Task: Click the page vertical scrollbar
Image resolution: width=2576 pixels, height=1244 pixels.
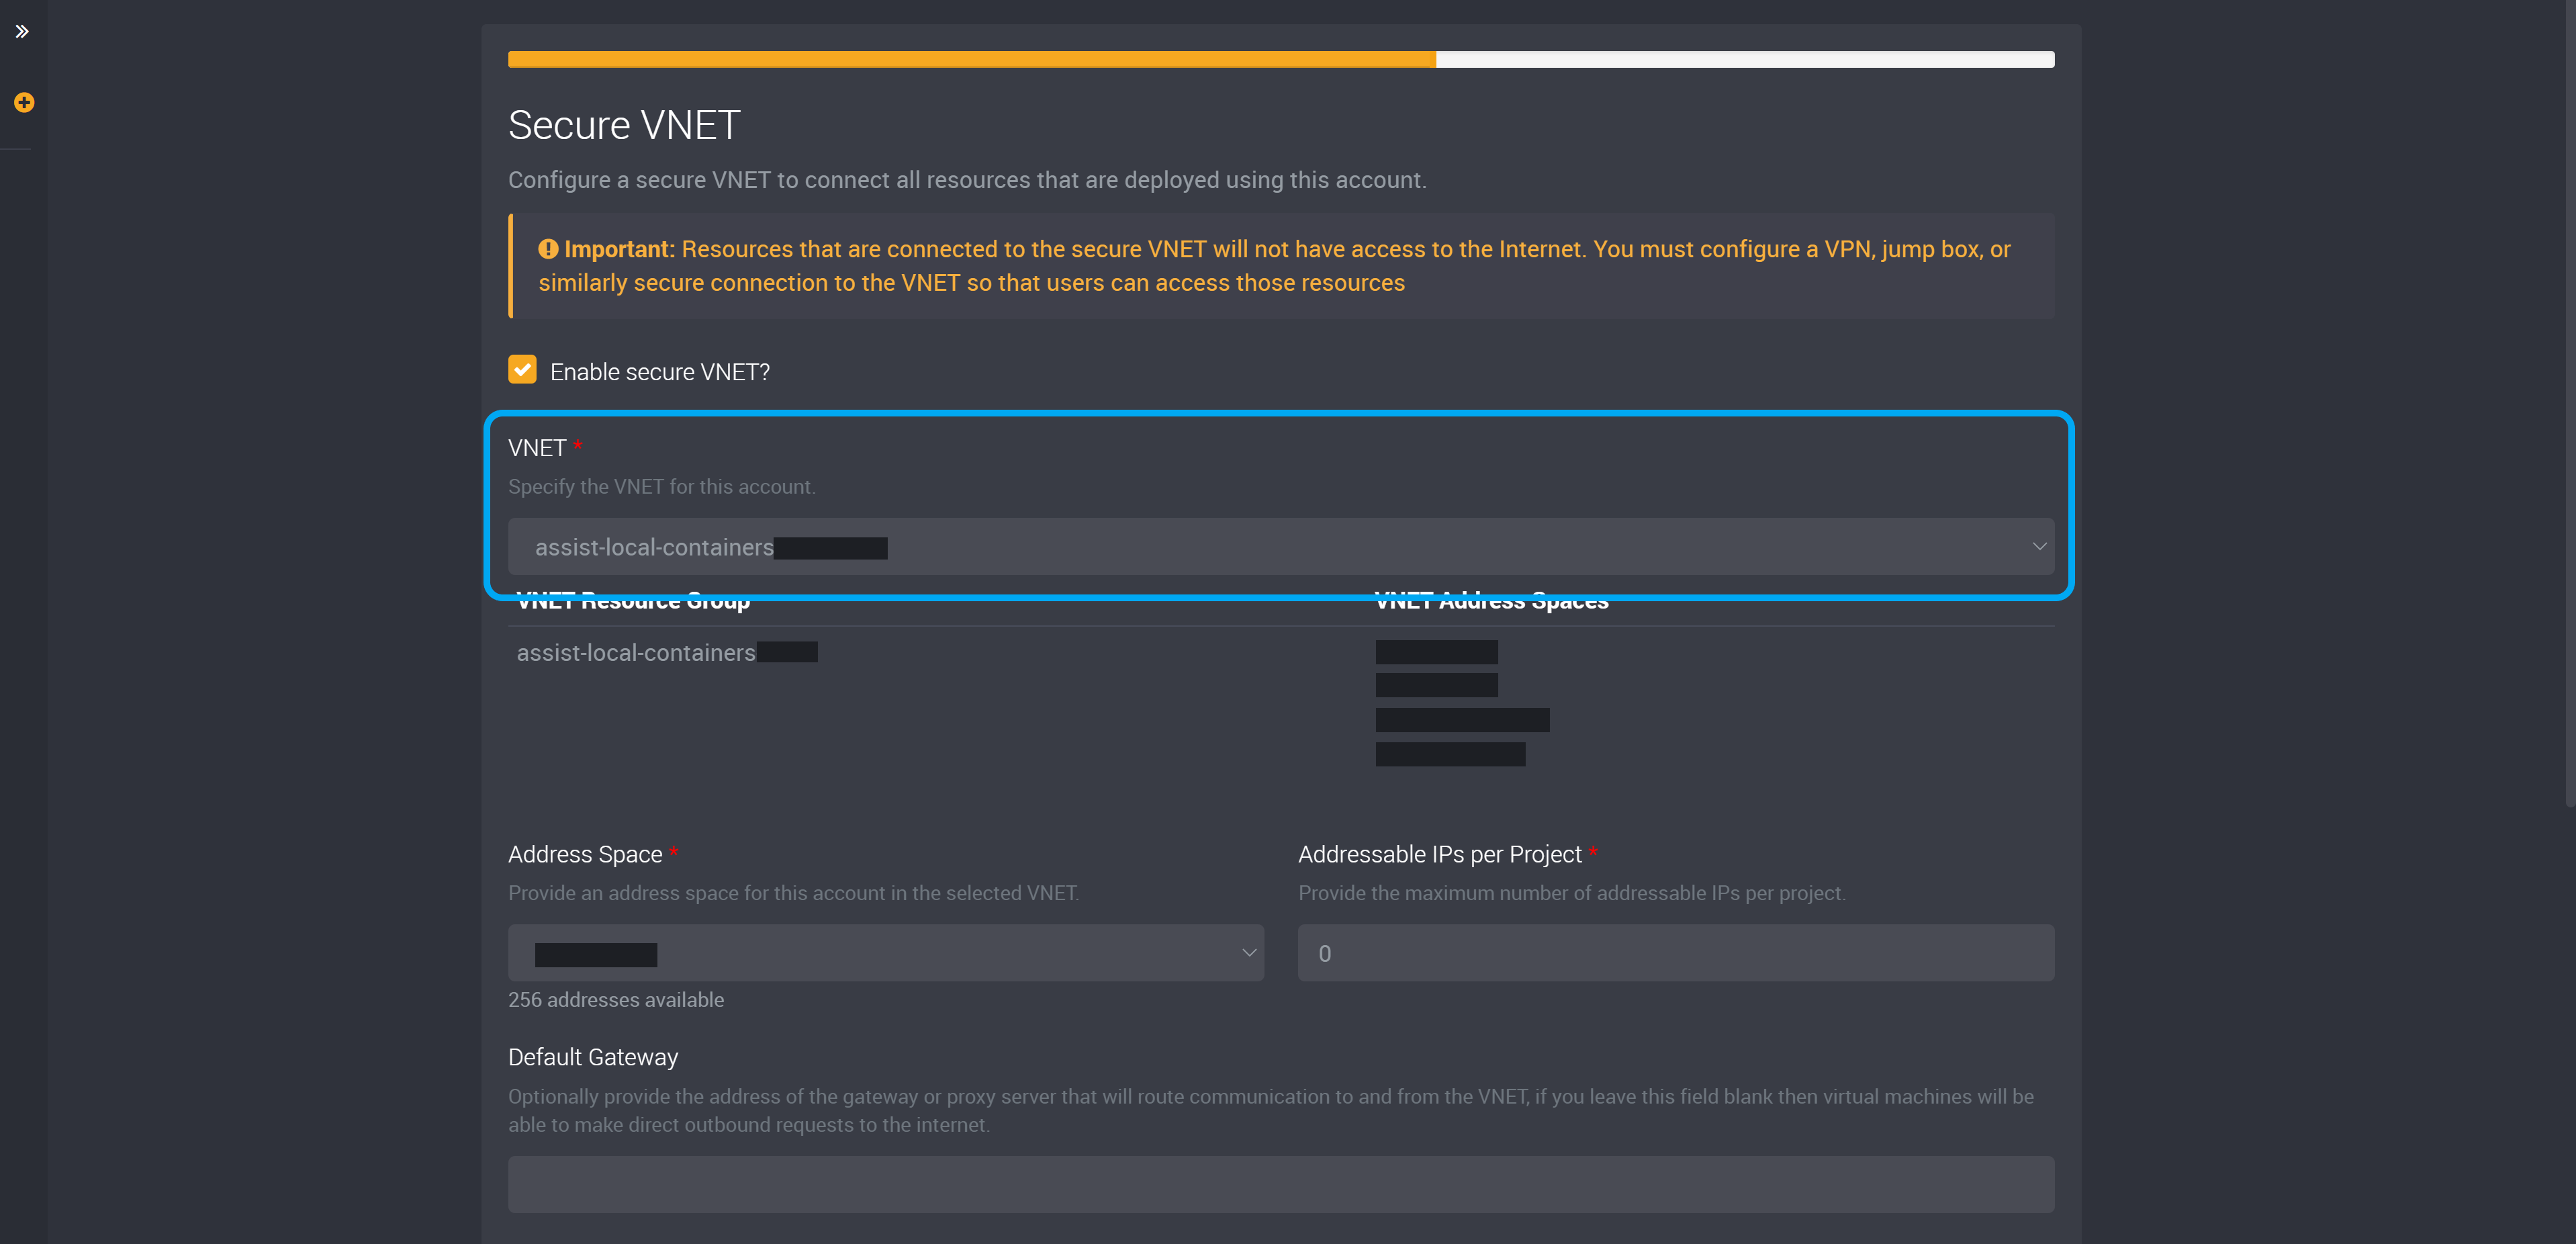Action: [2569, 403]
